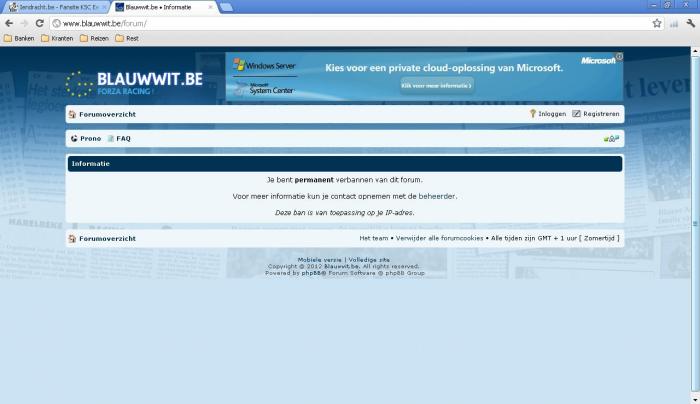Open the 'Het team' link
The image size is (700, 404).
[x=374, y=238]
